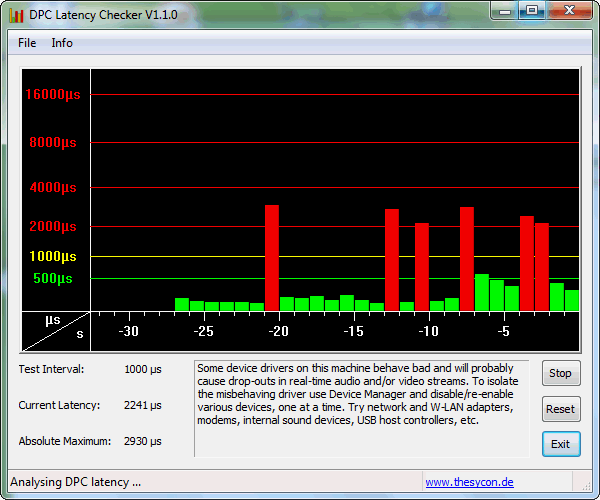
Task: Open the Info menu
Action: 62,43
